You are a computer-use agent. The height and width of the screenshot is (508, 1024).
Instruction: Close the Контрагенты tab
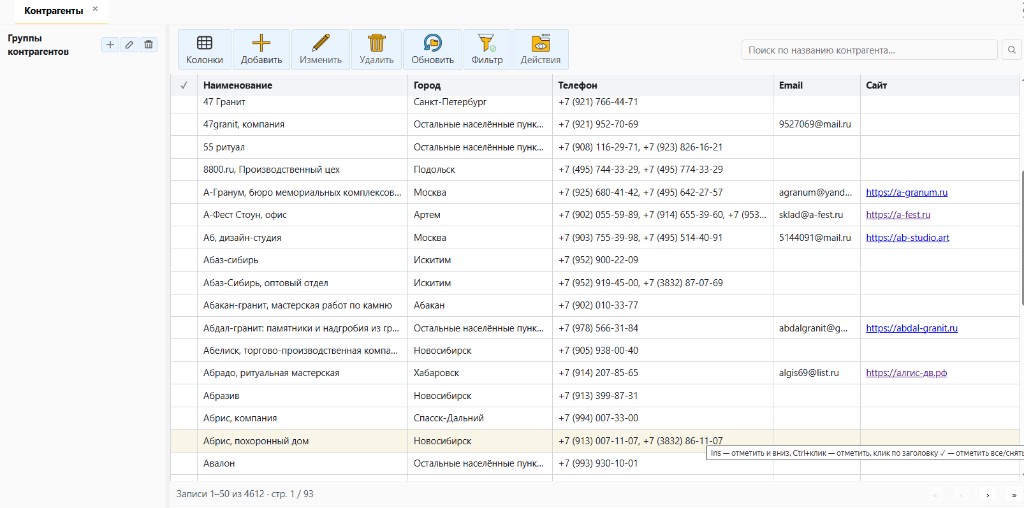[x=95, y=9]
